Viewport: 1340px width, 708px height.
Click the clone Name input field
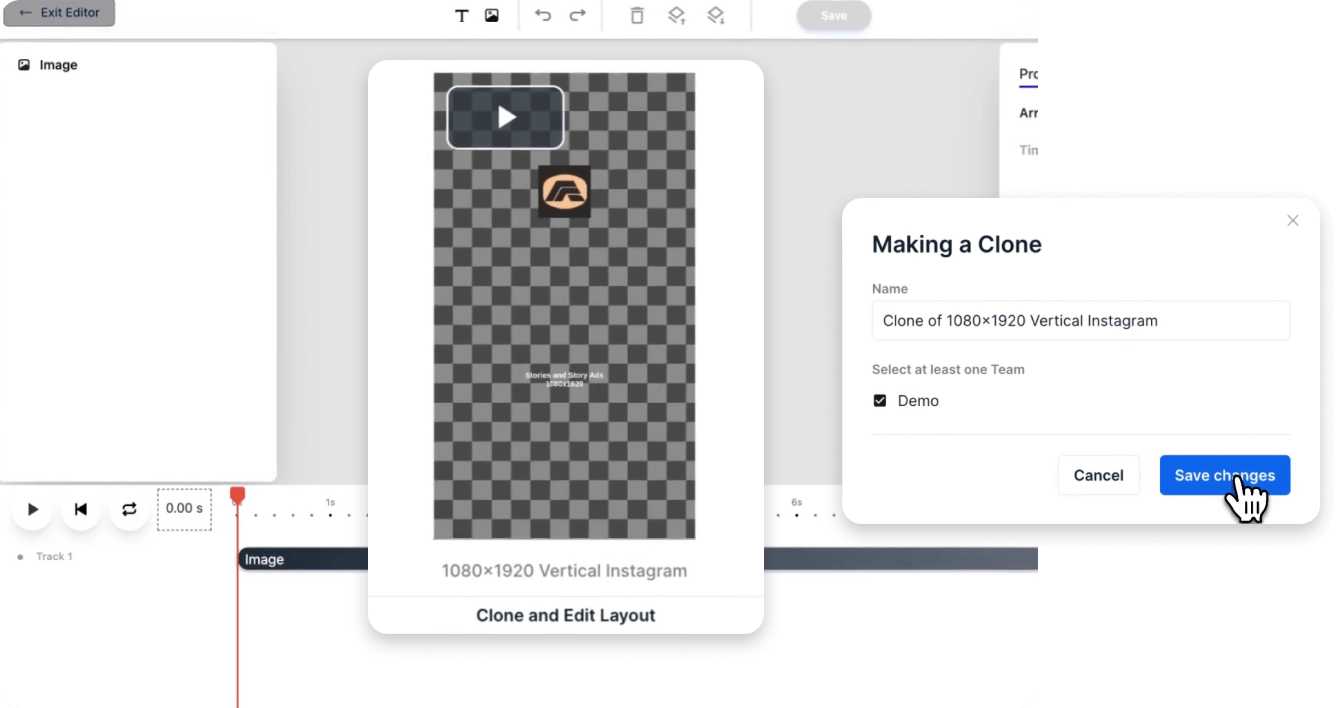[x=1080, y=321]
